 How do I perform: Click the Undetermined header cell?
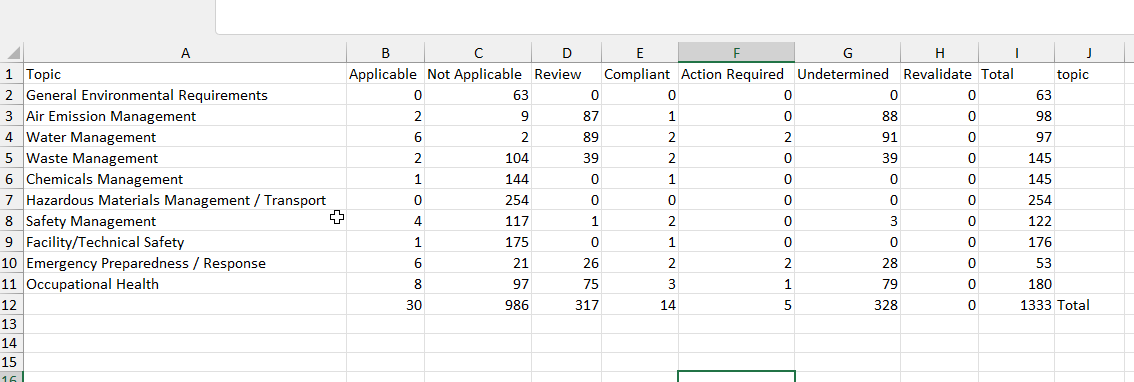point(848,74)
